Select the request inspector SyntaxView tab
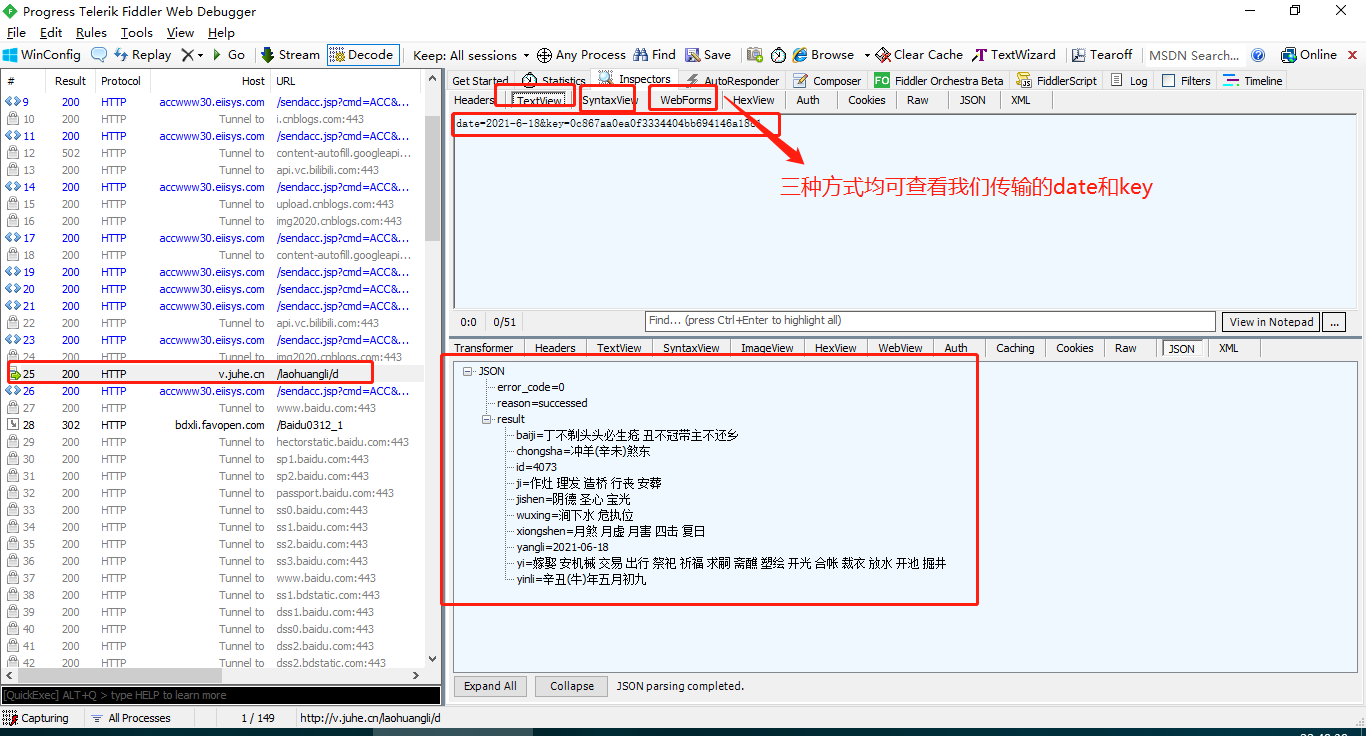The image size is (1366, 736). coord(609,100)
